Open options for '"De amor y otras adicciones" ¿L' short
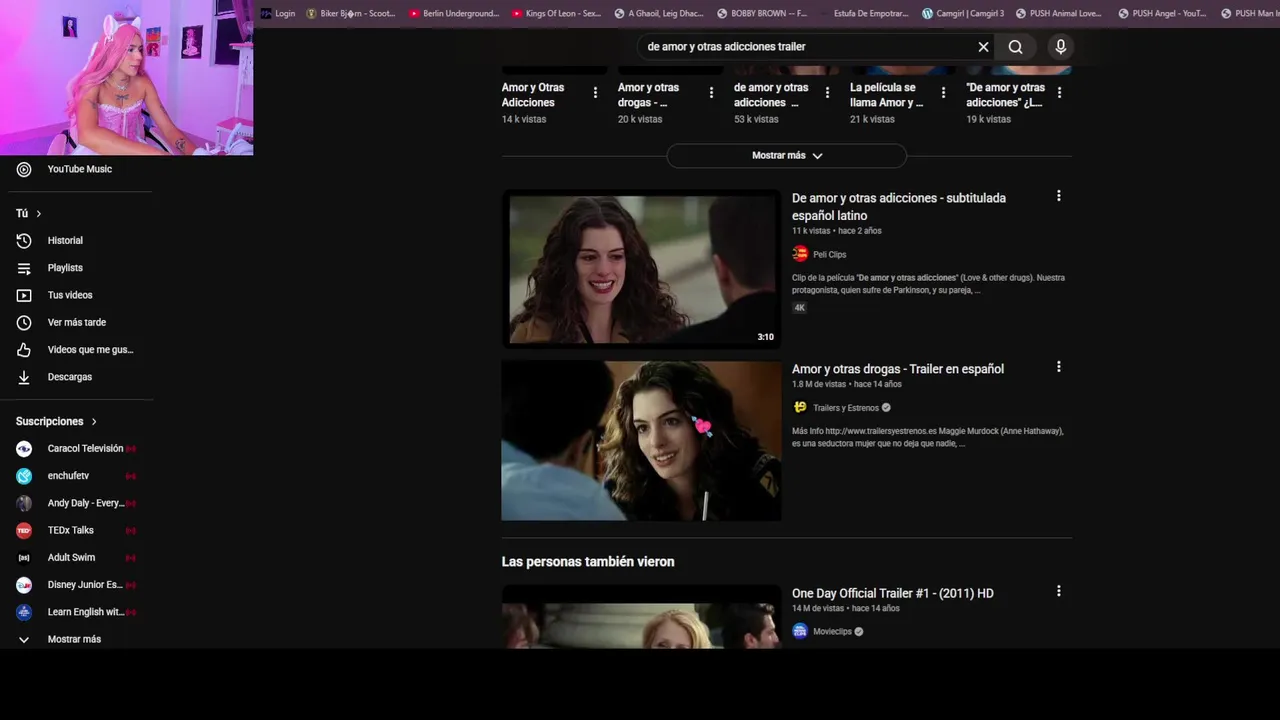1280x720 pixels. pyautogui.click(x=1059, y=93)
